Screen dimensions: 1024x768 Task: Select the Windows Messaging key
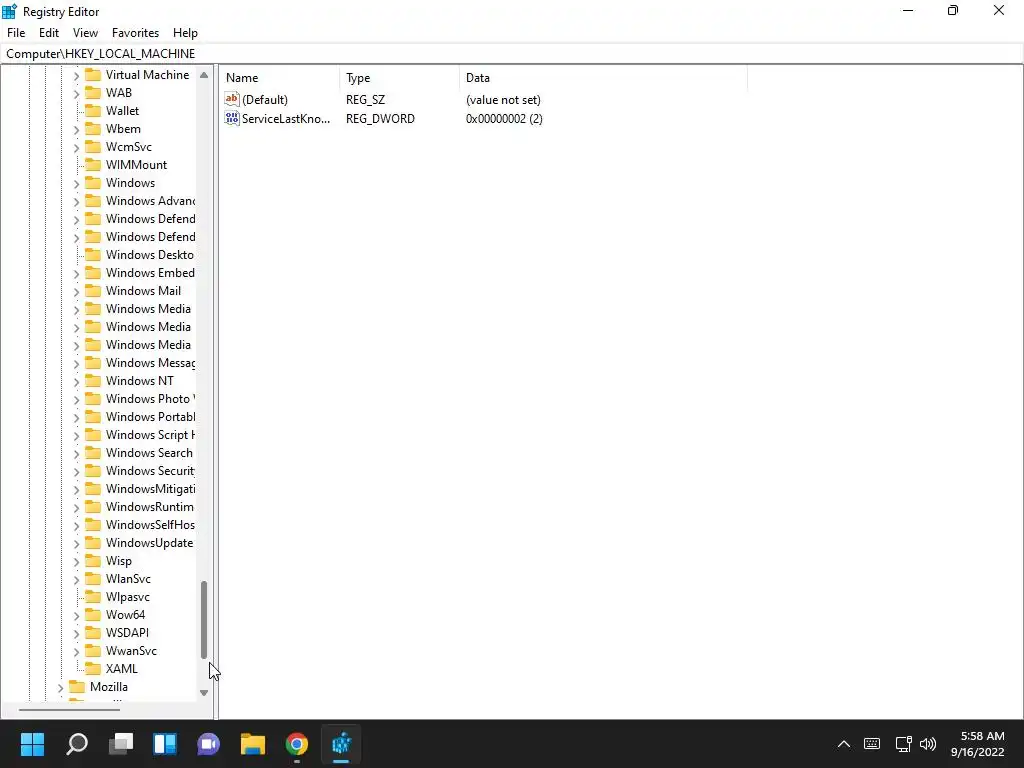click(150, 362)
